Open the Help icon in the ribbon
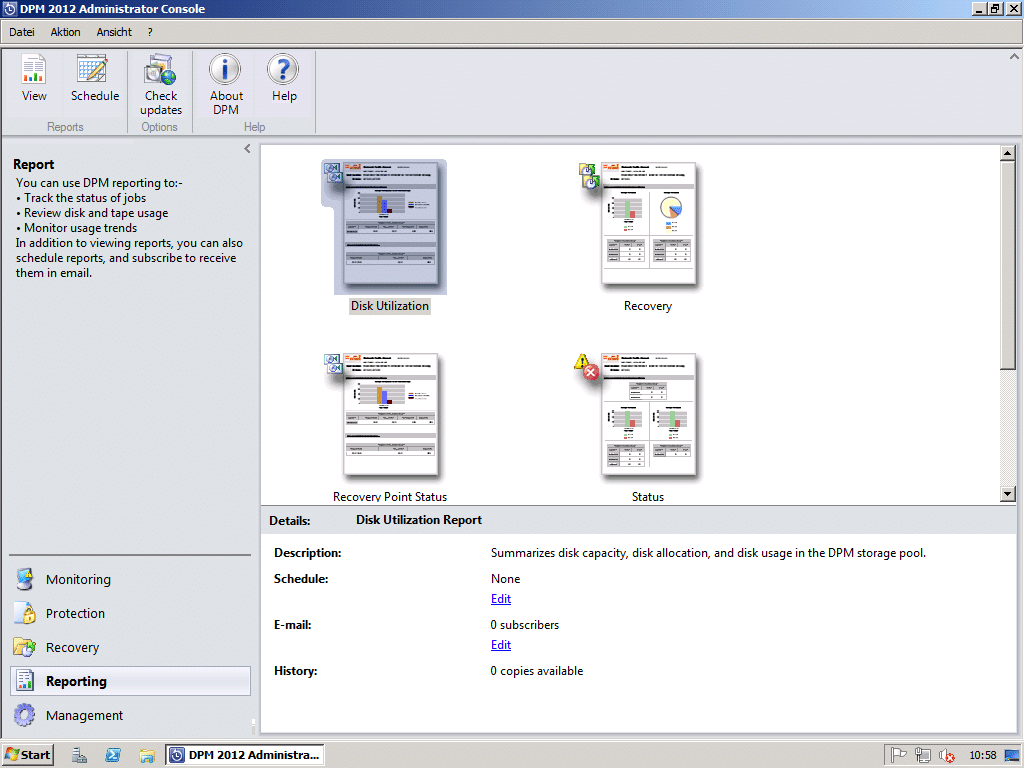 (x=284, y=78)
